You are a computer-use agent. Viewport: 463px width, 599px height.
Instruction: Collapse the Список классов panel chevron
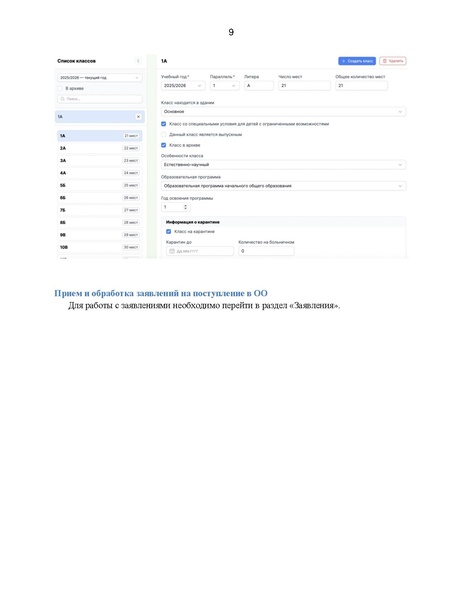[138, 61]
